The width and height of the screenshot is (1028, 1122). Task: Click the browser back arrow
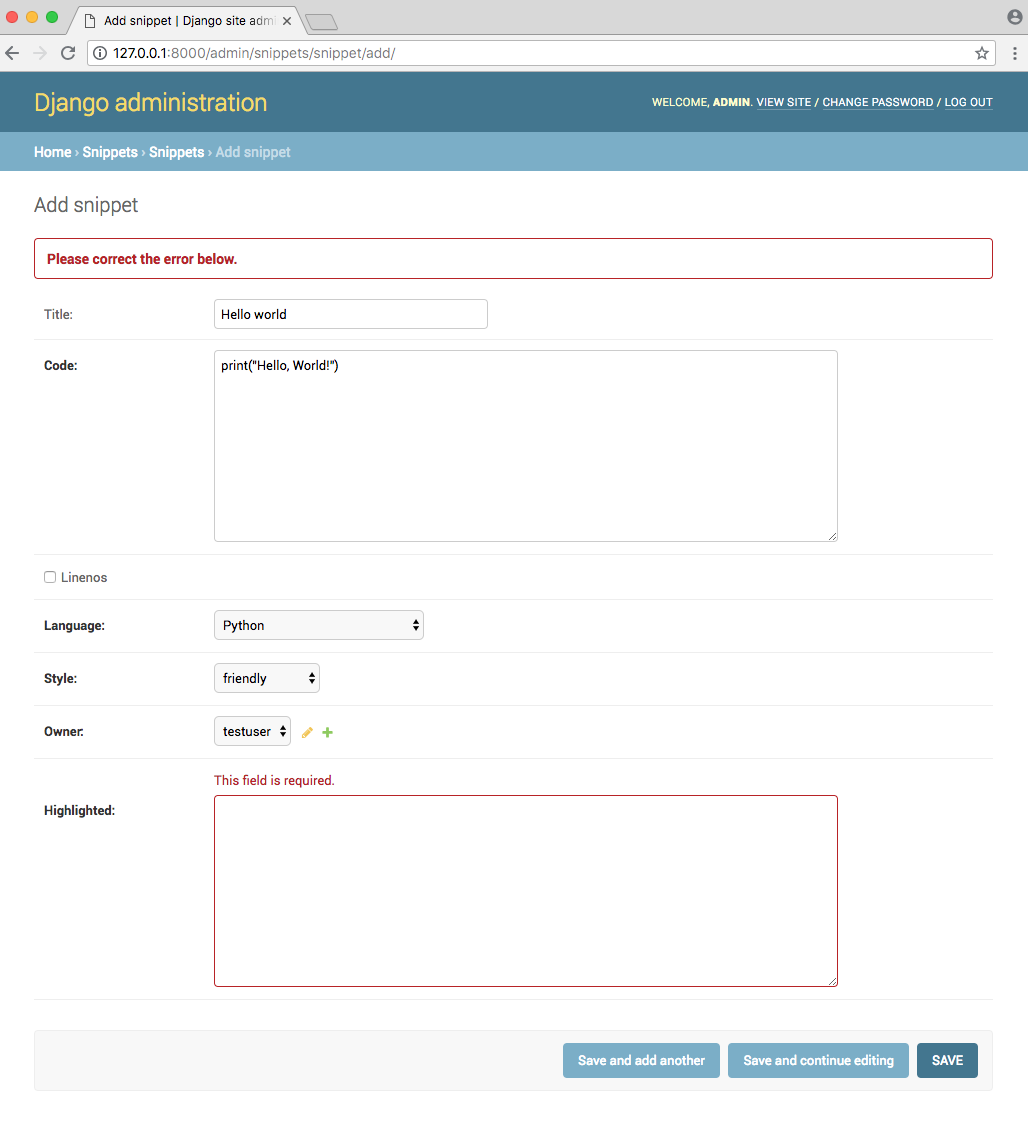tap(12, 53)
